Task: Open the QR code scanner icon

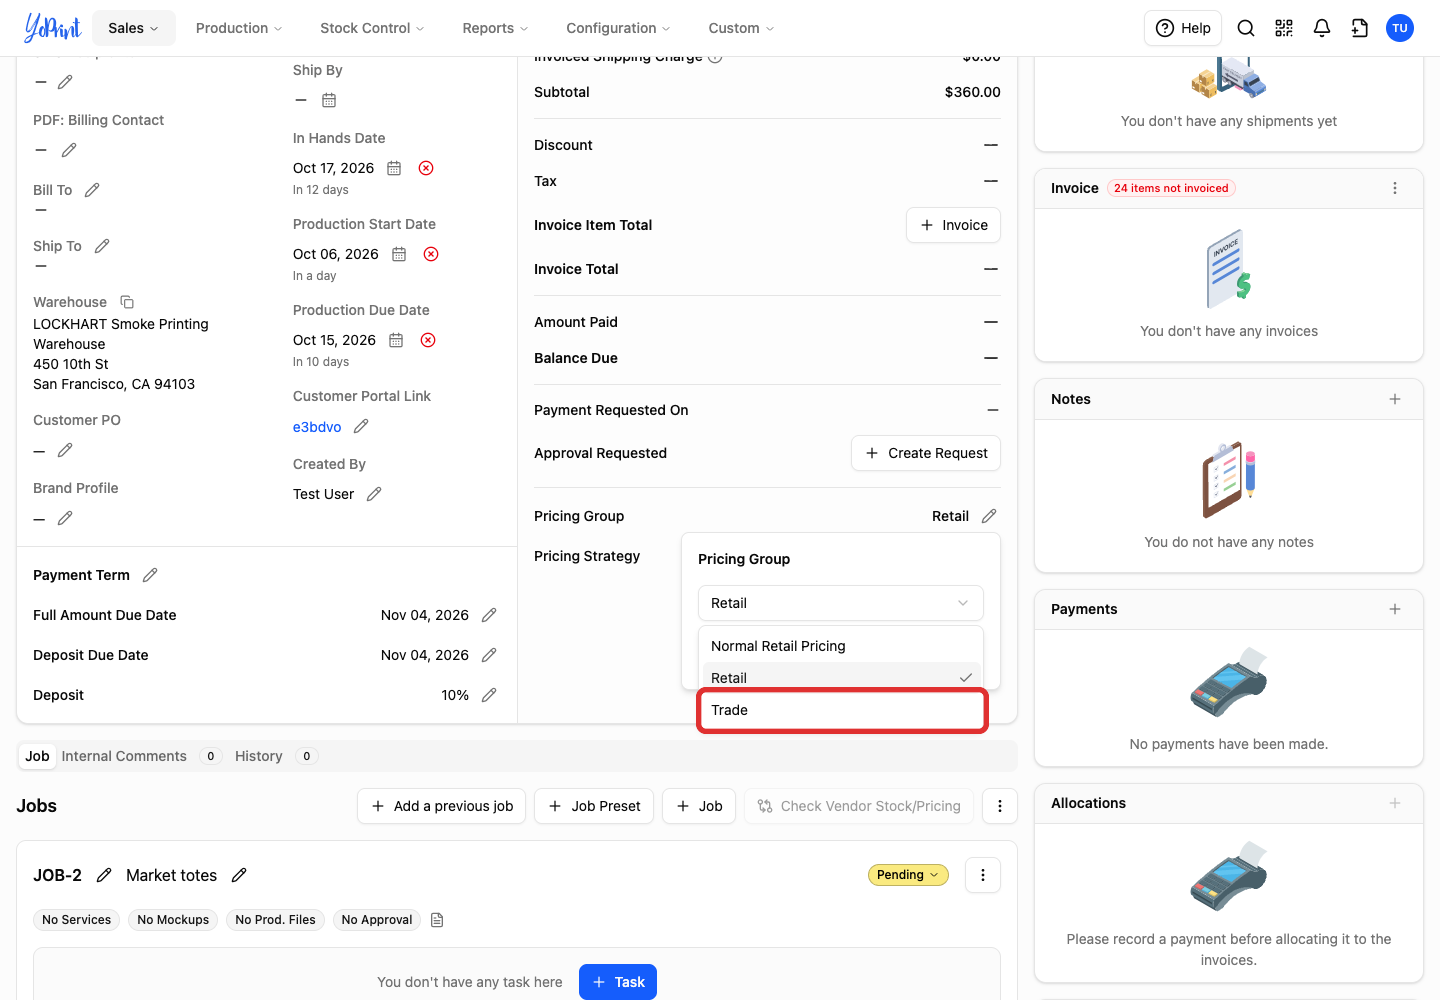Action: (x=1284, y=28)
